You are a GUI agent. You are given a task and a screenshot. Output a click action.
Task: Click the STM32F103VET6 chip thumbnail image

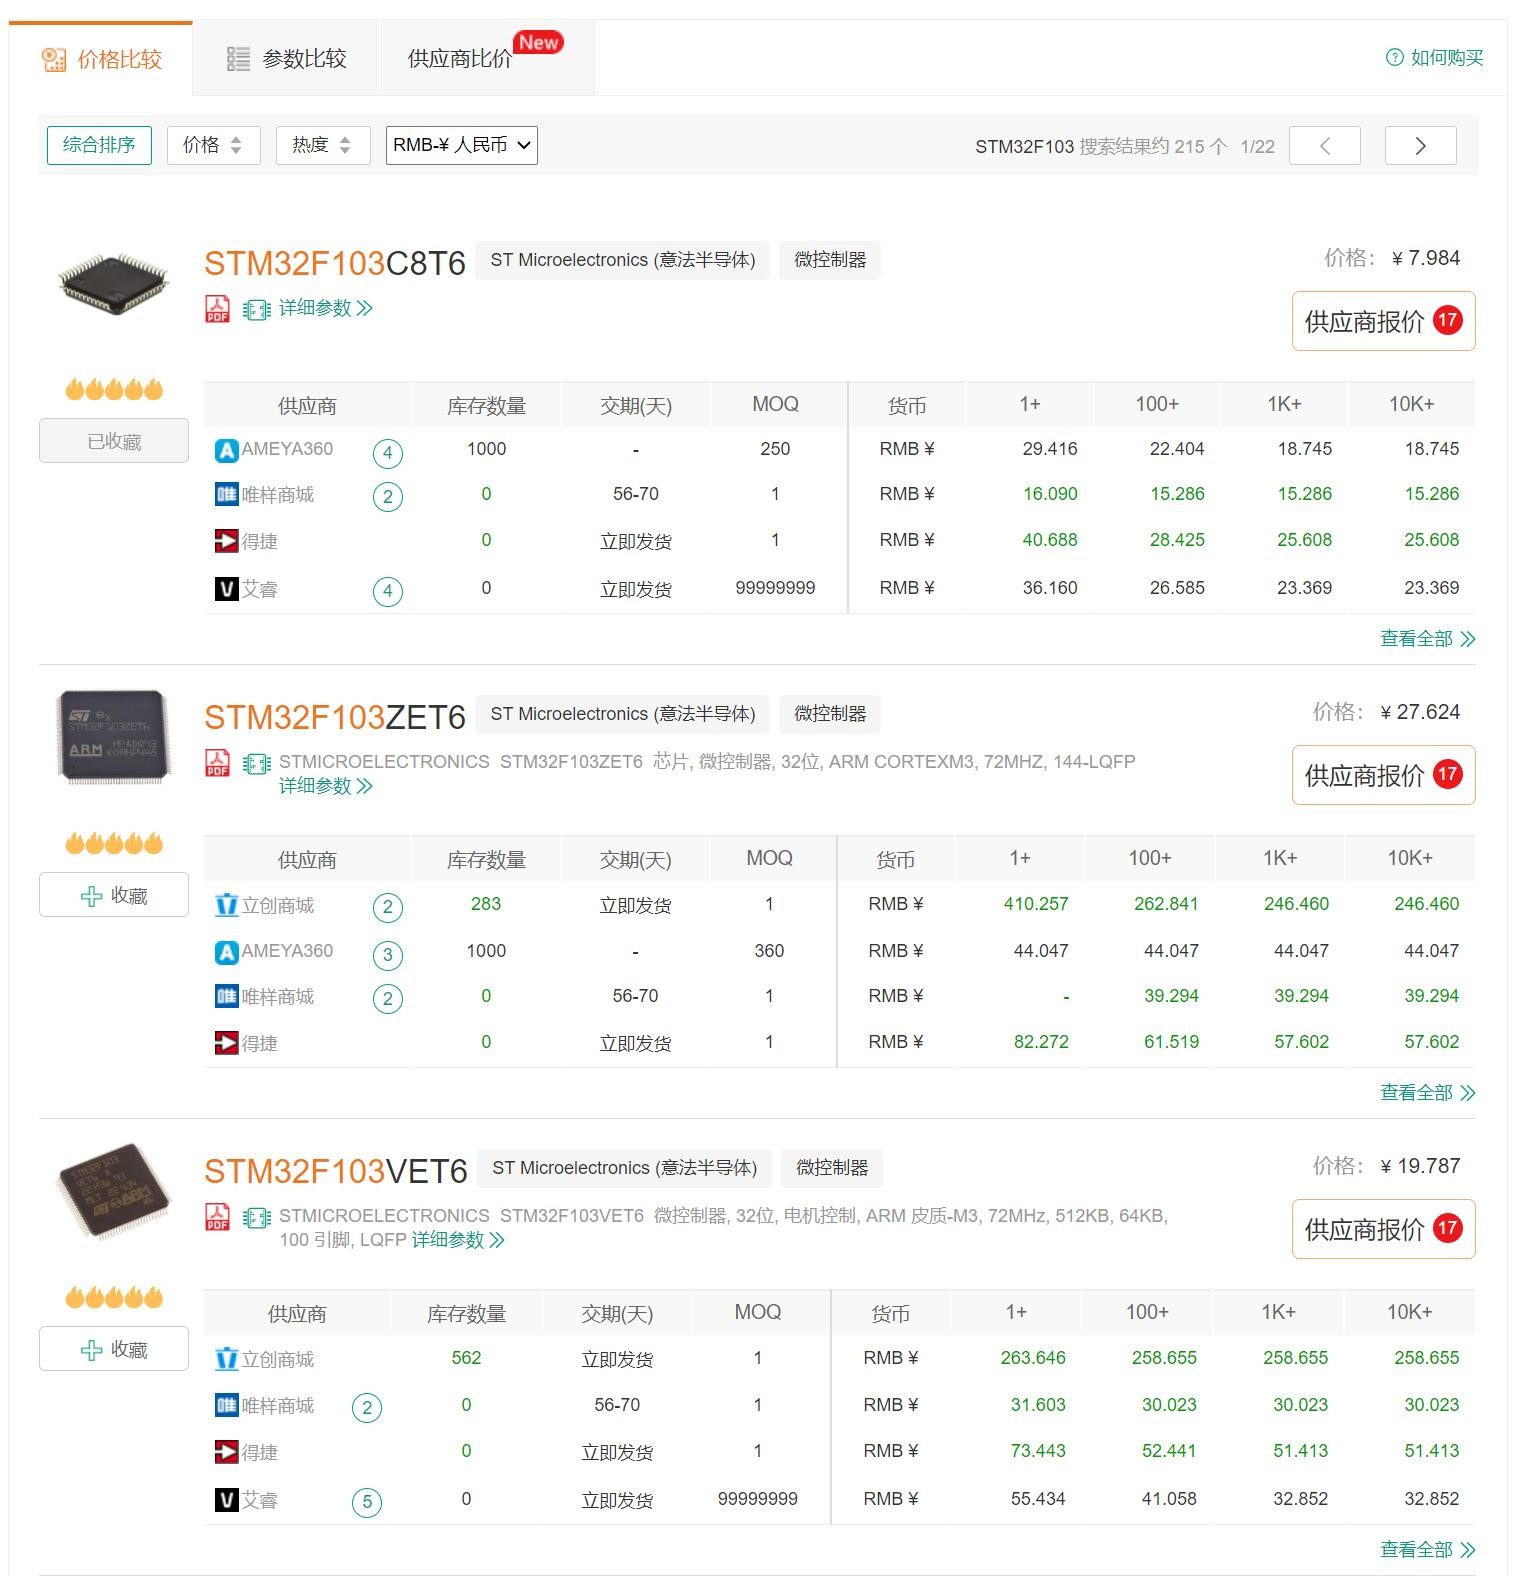click(x=114, y=1190)
